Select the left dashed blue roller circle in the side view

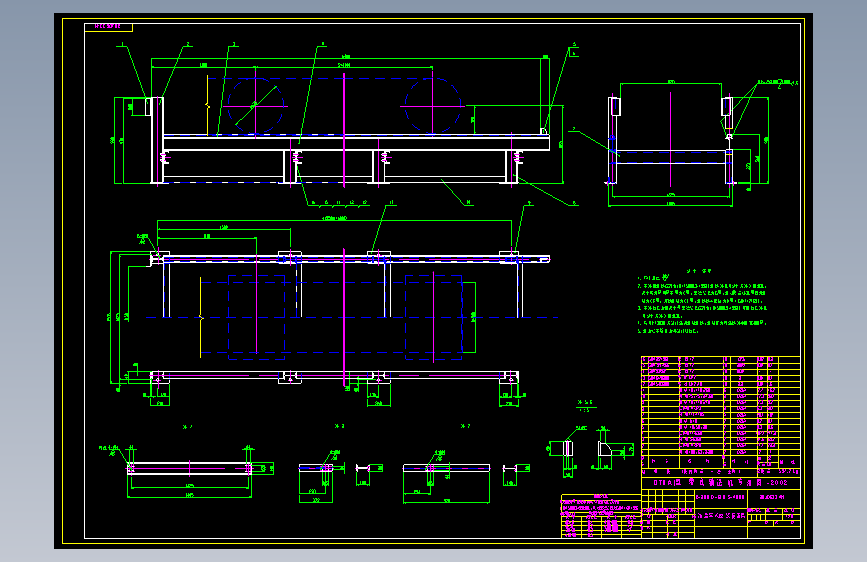point(255,105)
